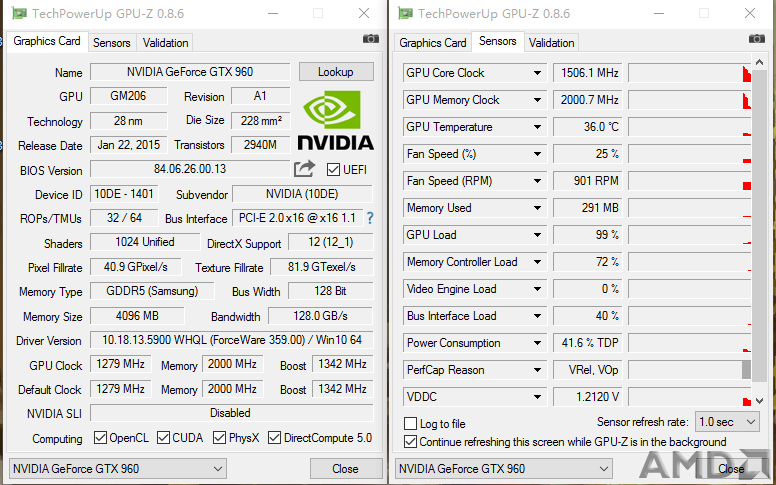Click the BIOS Version value 84.06.26.00.13
Screen dimensions: 776x485
(x=190, y=169)
